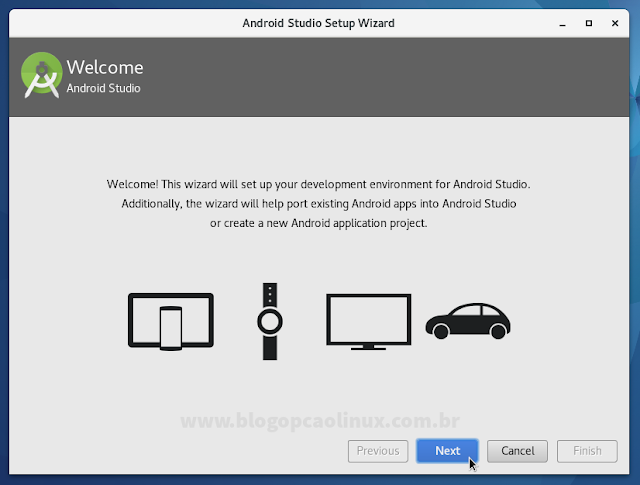
Task: Click the Android Studio Setup Wizard title
Action: 318,23
